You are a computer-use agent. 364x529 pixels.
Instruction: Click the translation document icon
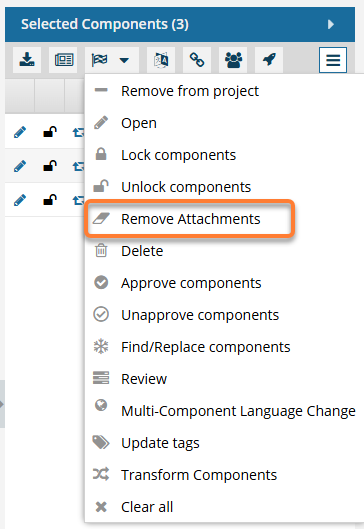coord(161,60)
